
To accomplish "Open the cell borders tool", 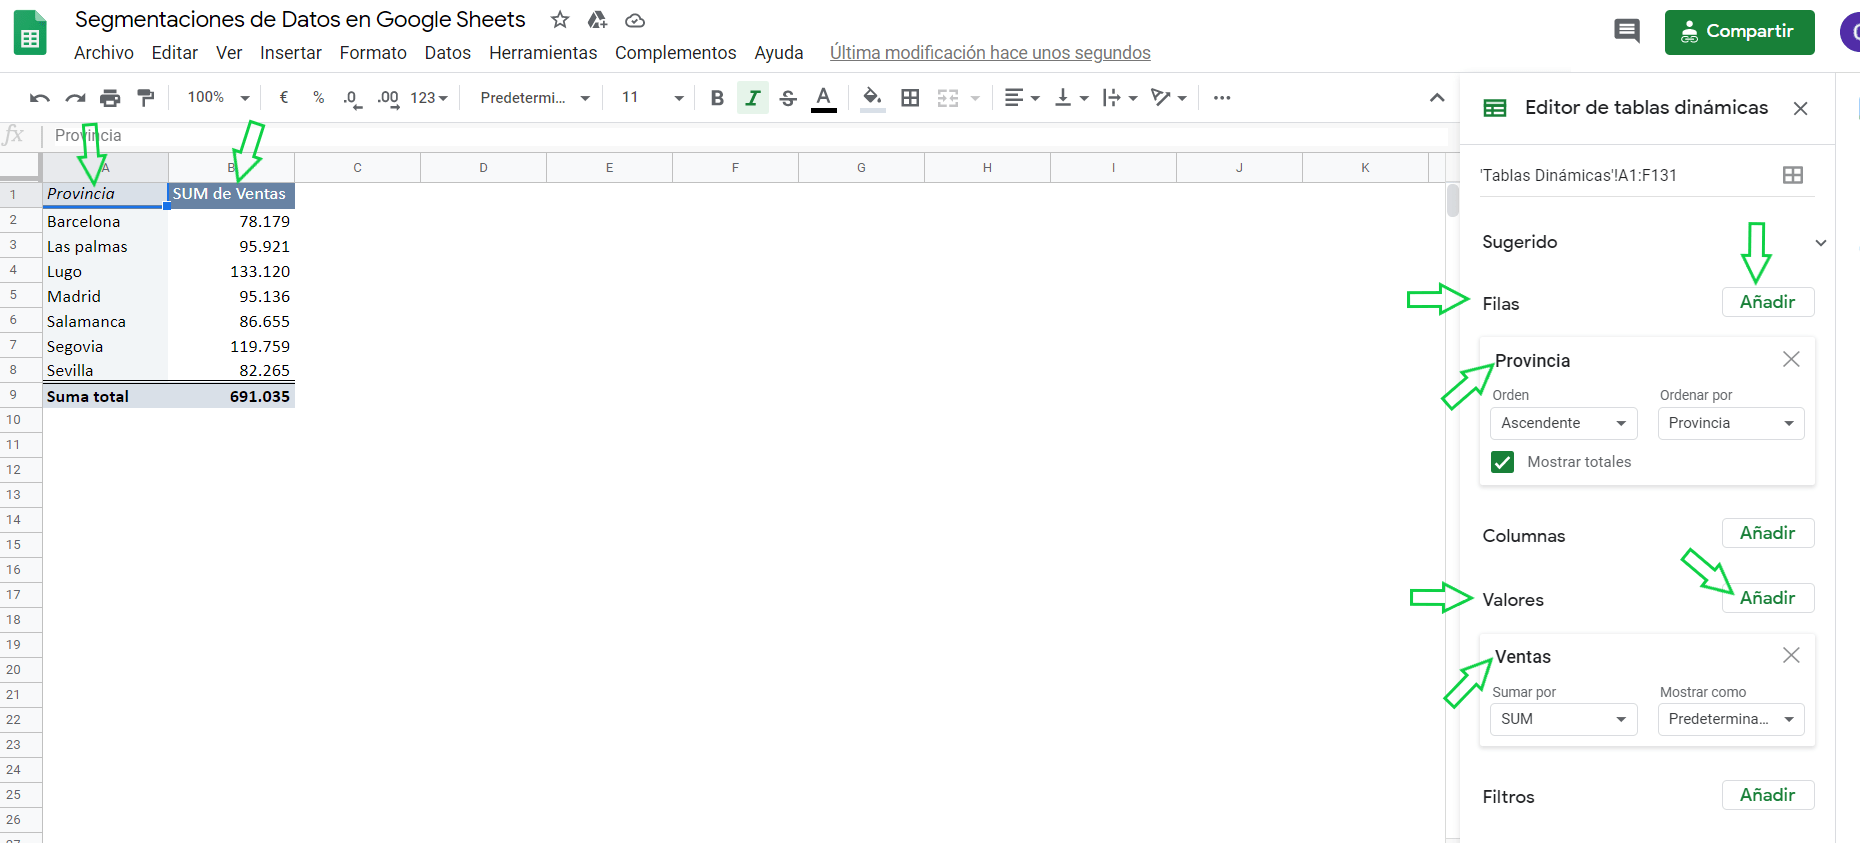I will [910, 98].
